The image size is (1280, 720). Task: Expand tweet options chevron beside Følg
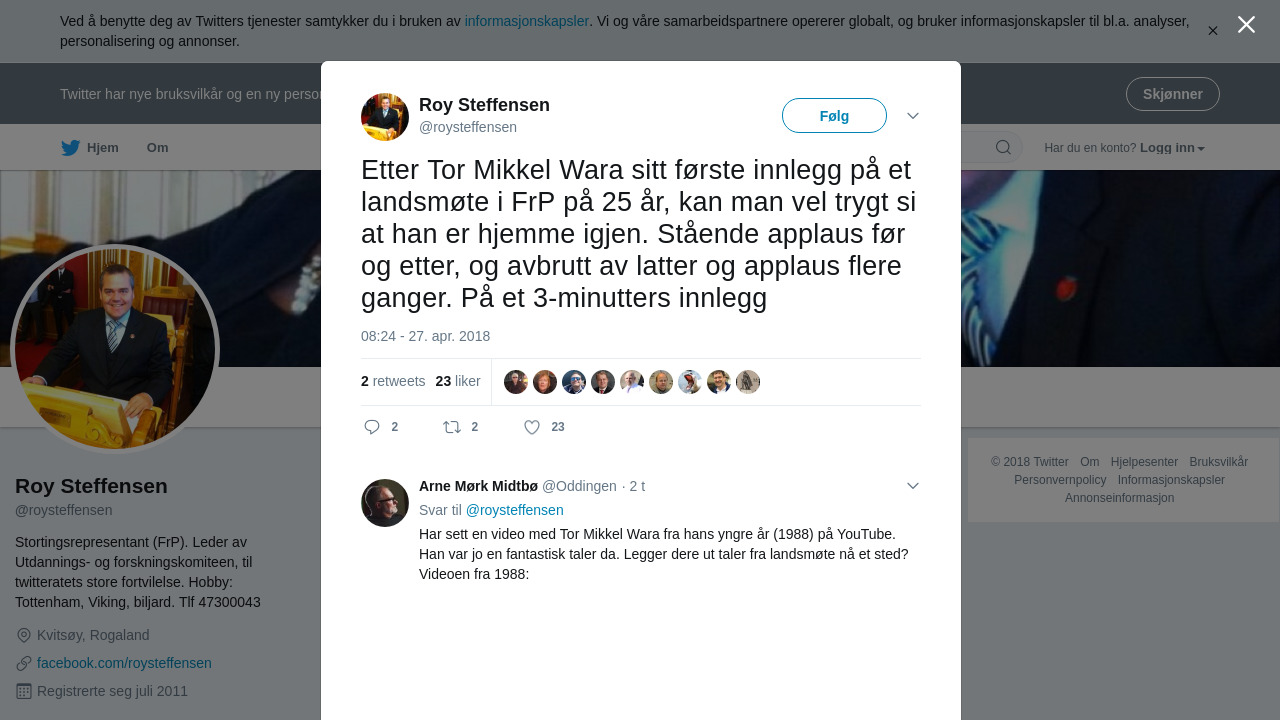tap(913, 116)
